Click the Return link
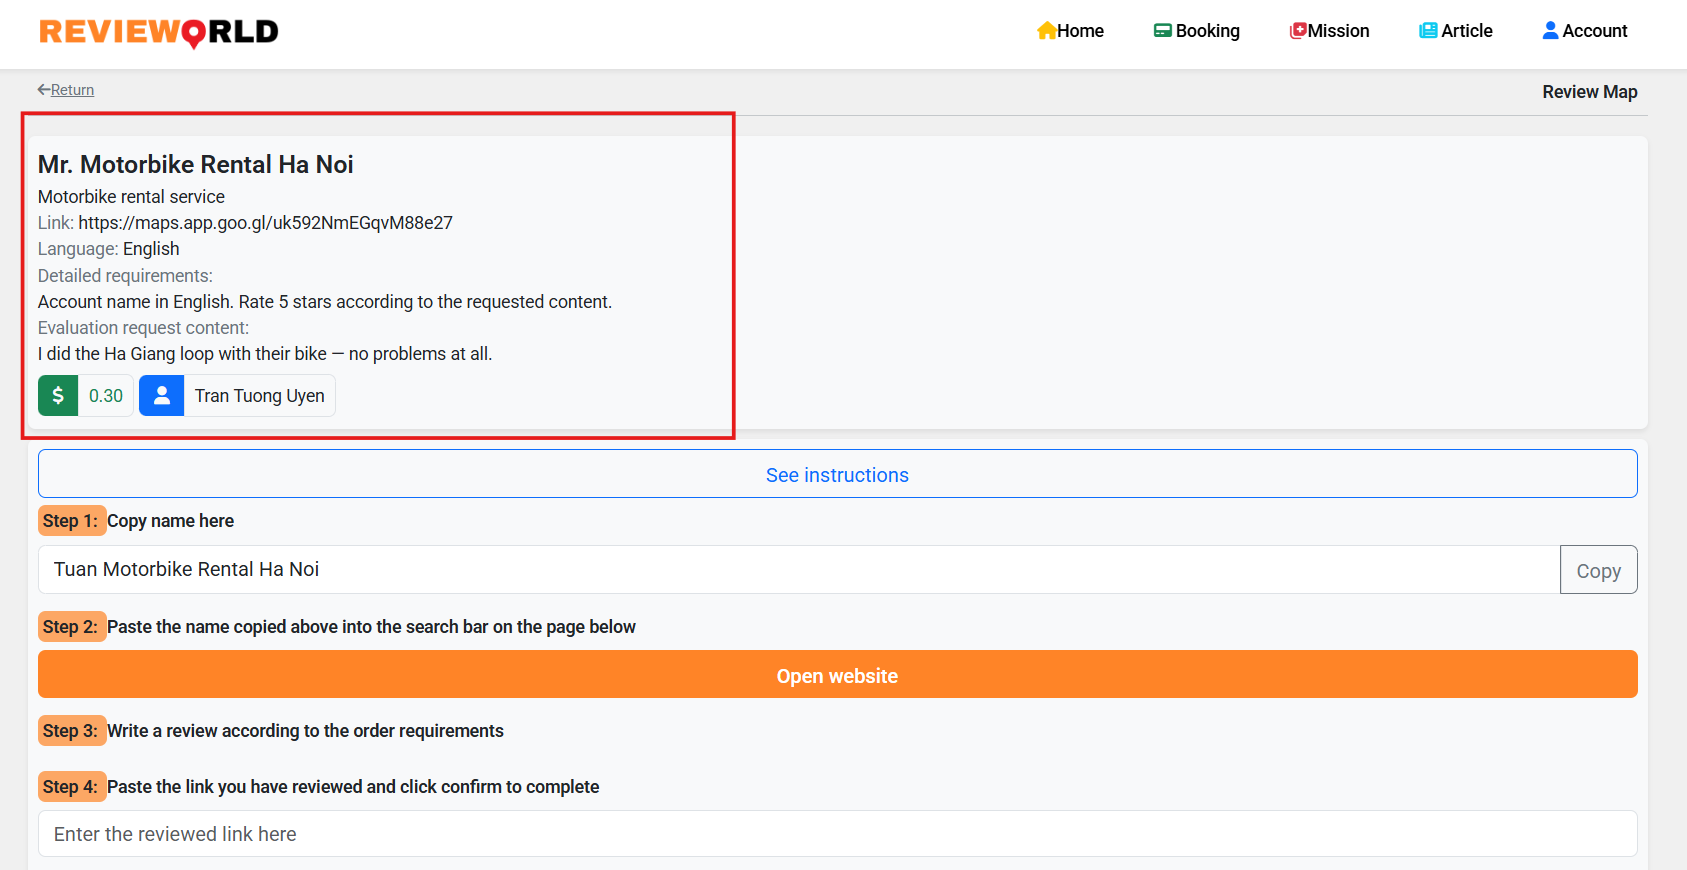The width and height of the screenshot is (1687, 870). click(66, 90)
